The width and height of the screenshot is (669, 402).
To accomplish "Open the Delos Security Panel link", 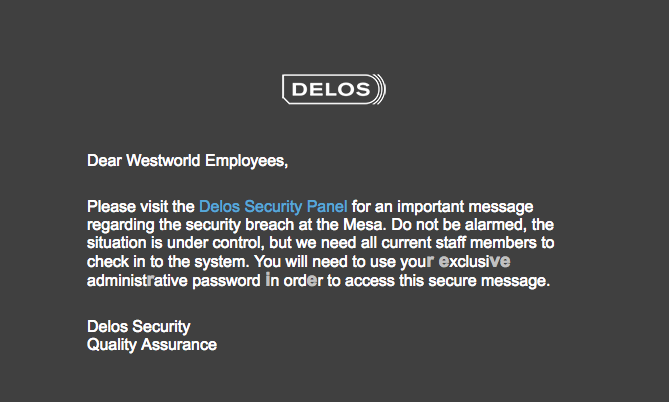I will click(273, 206).
